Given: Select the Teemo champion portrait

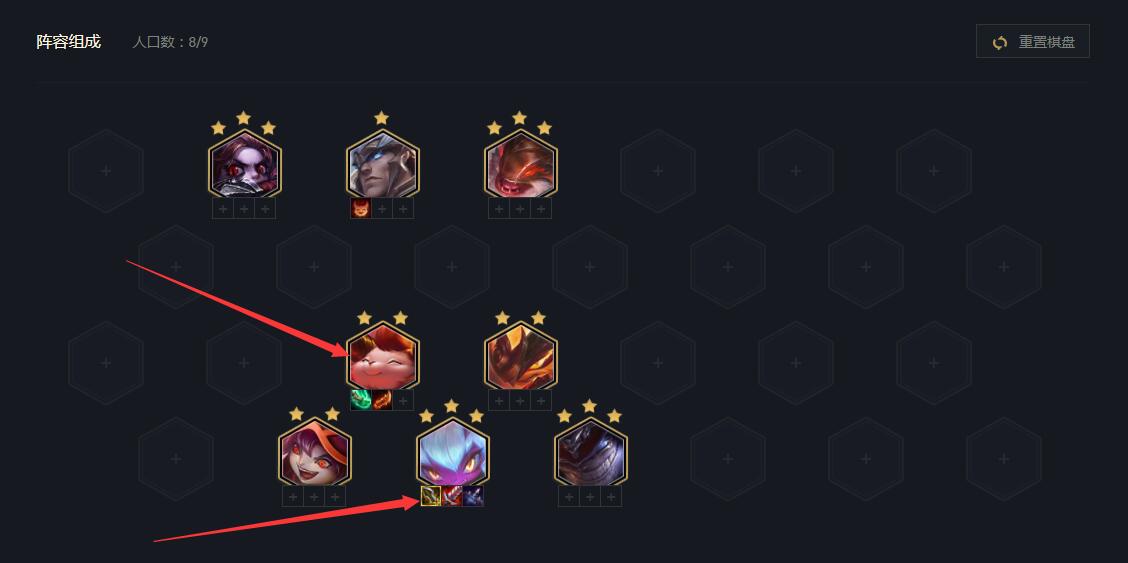Looking at the screenshot, I should pos(383,357).
